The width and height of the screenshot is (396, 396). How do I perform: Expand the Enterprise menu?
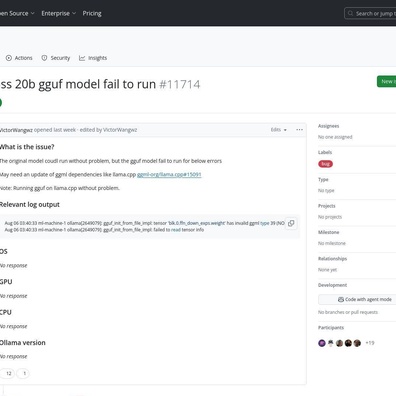click(59, 13)
